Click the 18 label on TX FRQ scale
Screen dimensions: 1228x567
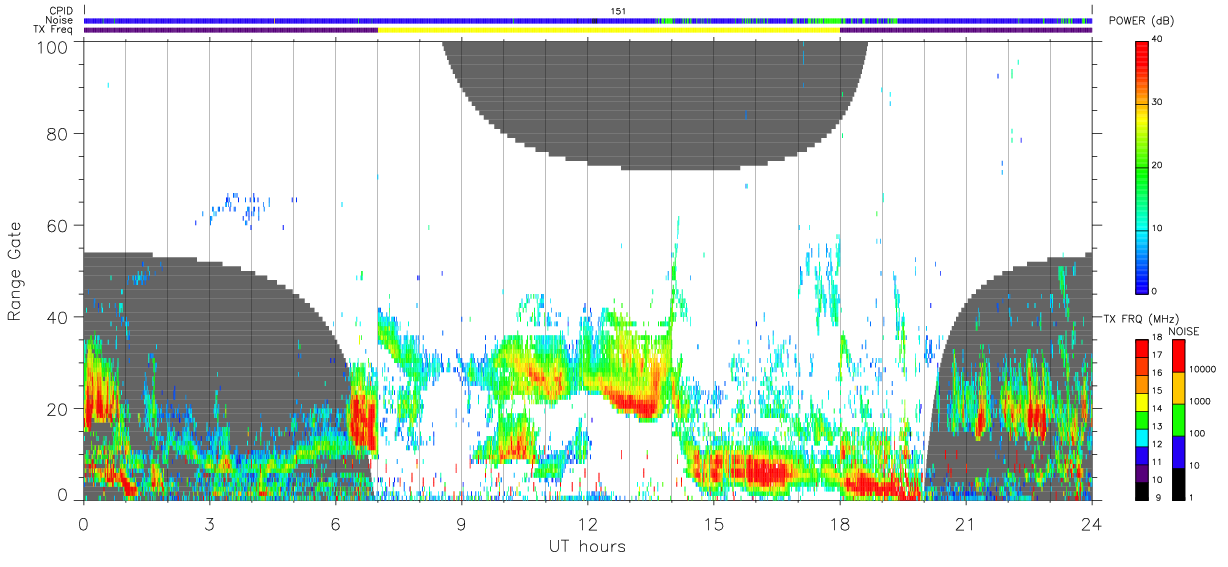click(x=1159, y=339)
